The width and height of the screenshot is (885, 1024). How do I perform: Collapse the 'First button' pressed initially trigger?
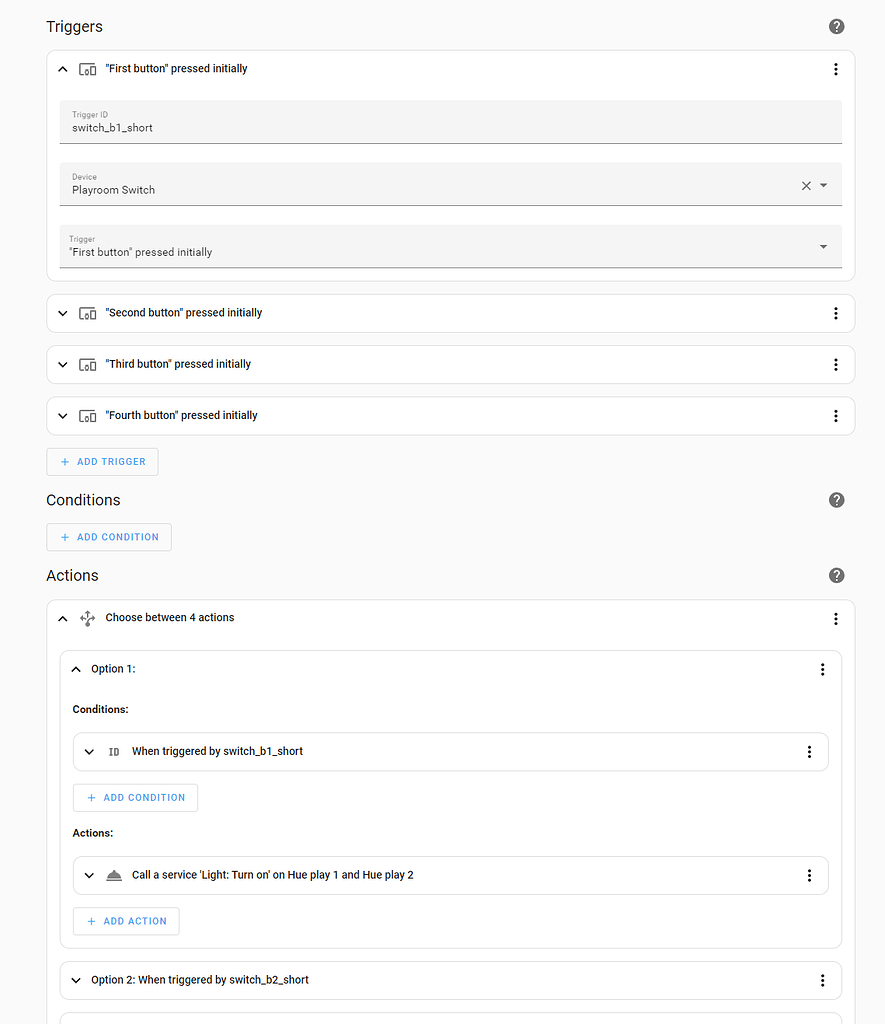[62, 68]
